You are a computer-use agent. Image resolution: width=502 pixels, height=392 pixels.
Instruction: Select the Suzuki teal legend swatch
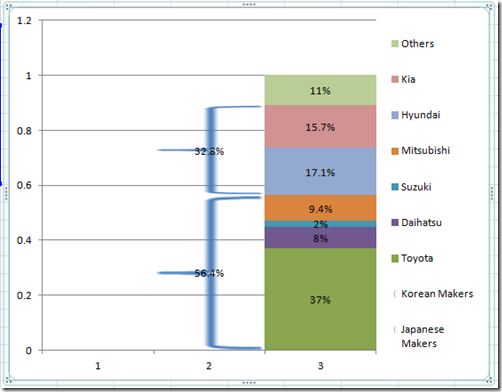395,187
